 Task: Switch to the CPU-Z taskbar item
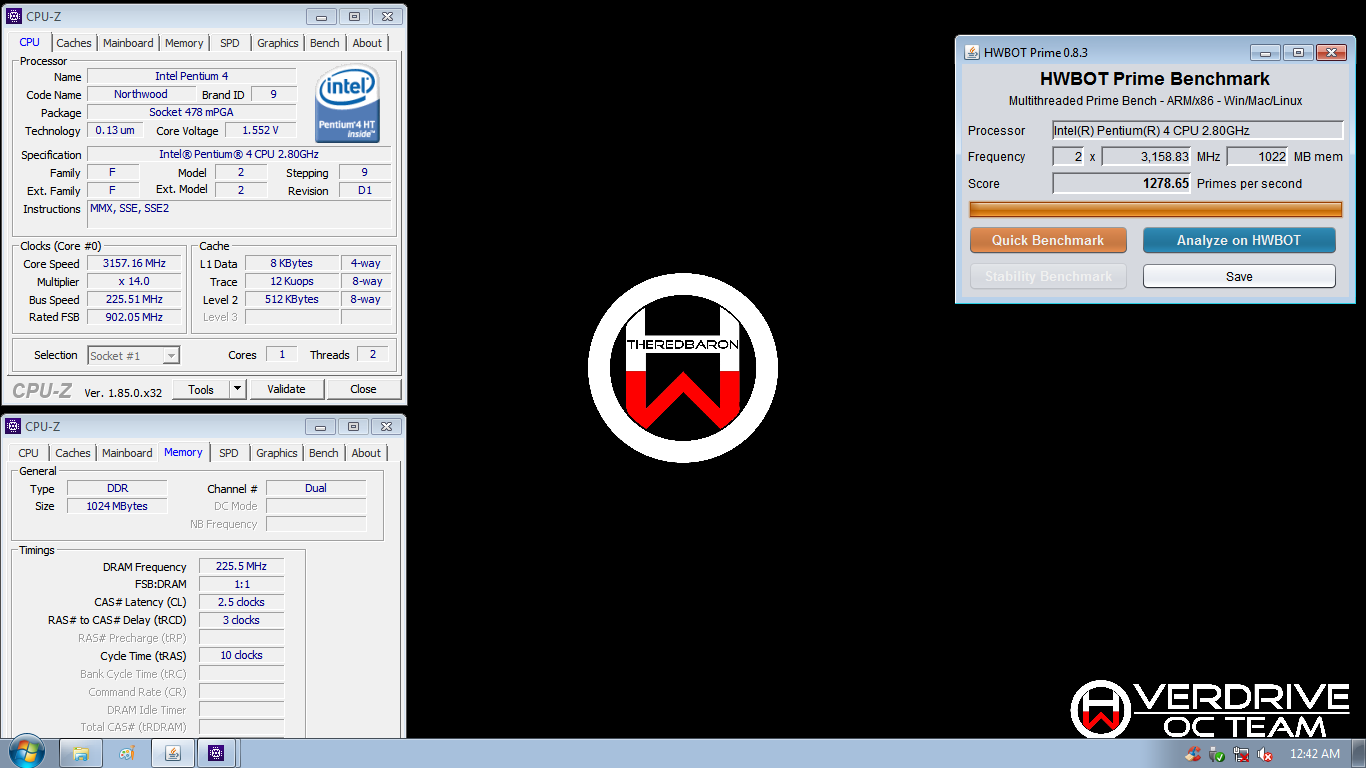pos(217,753)
